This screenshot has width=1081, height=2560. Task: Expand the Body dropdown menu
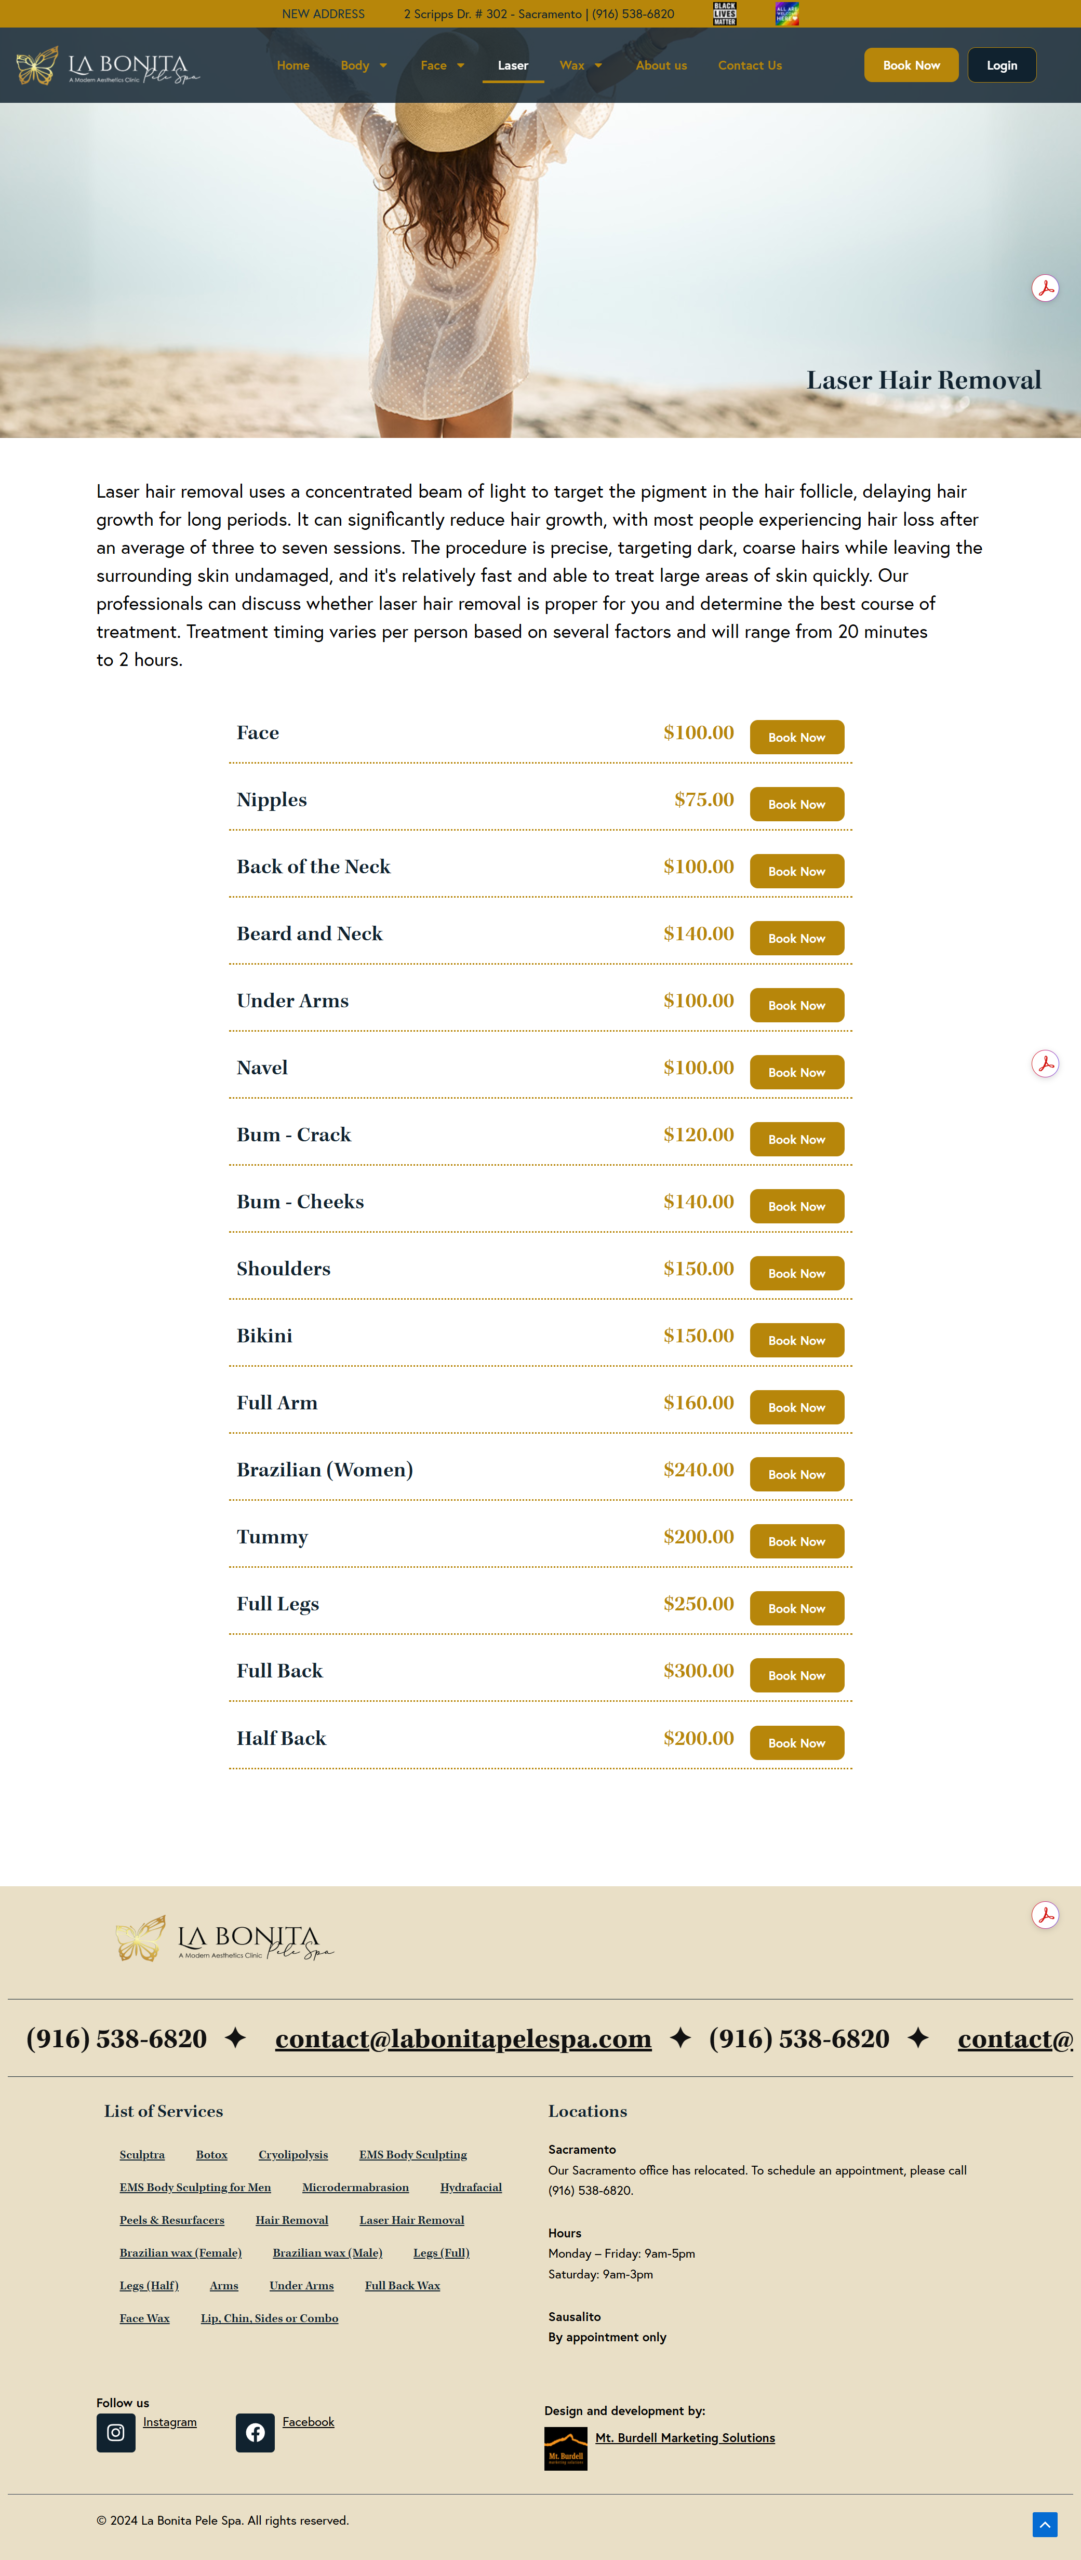click(364, 66)
